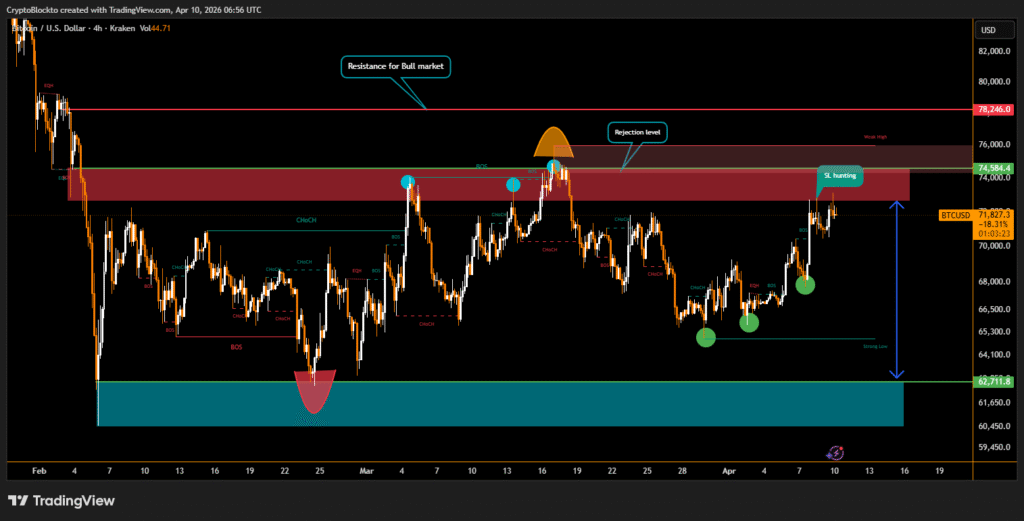Click the TradingView logo
Screen dimensions: 1024x521
pos(60,500)
